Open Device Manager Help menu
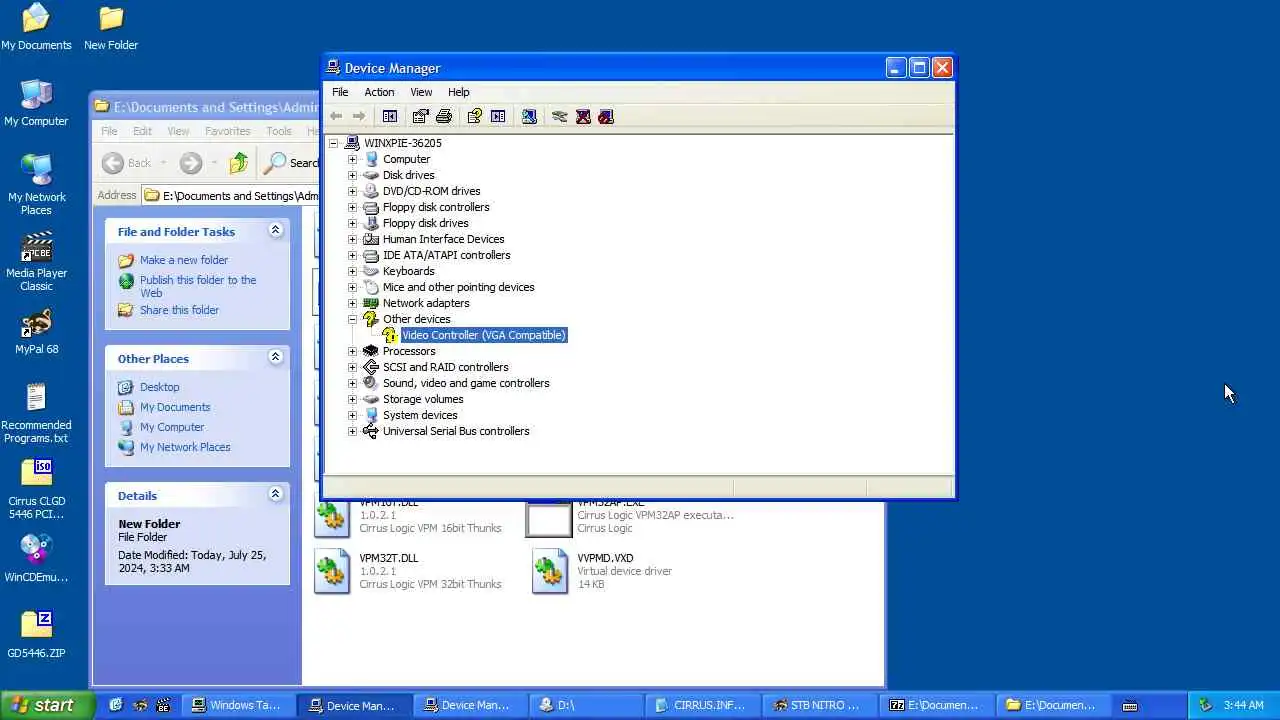 click(x=458, y=92)
